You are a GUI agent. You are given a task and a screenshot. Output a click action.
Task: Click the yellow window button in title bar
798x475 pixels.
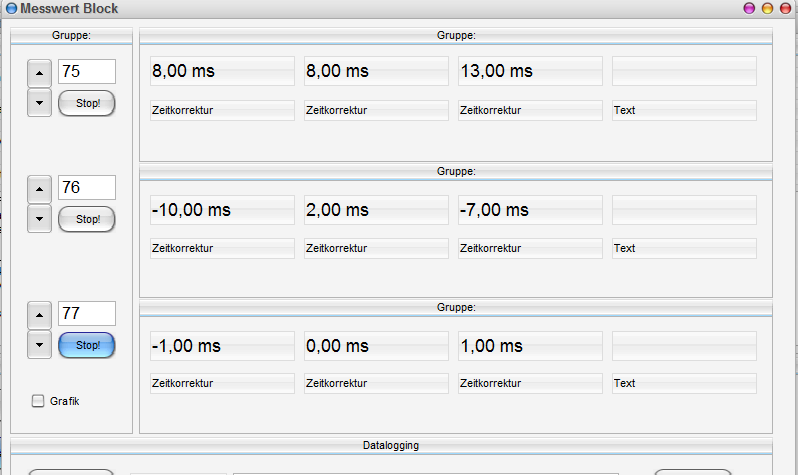(767, 8)
